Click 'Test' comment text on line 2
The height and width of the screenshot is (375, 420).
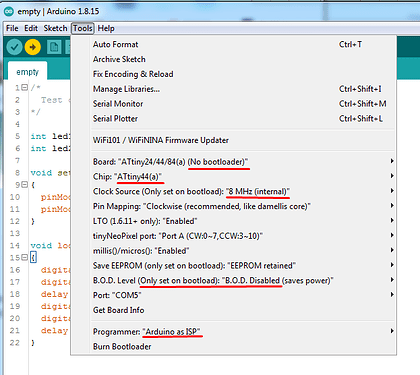[52, 100]
